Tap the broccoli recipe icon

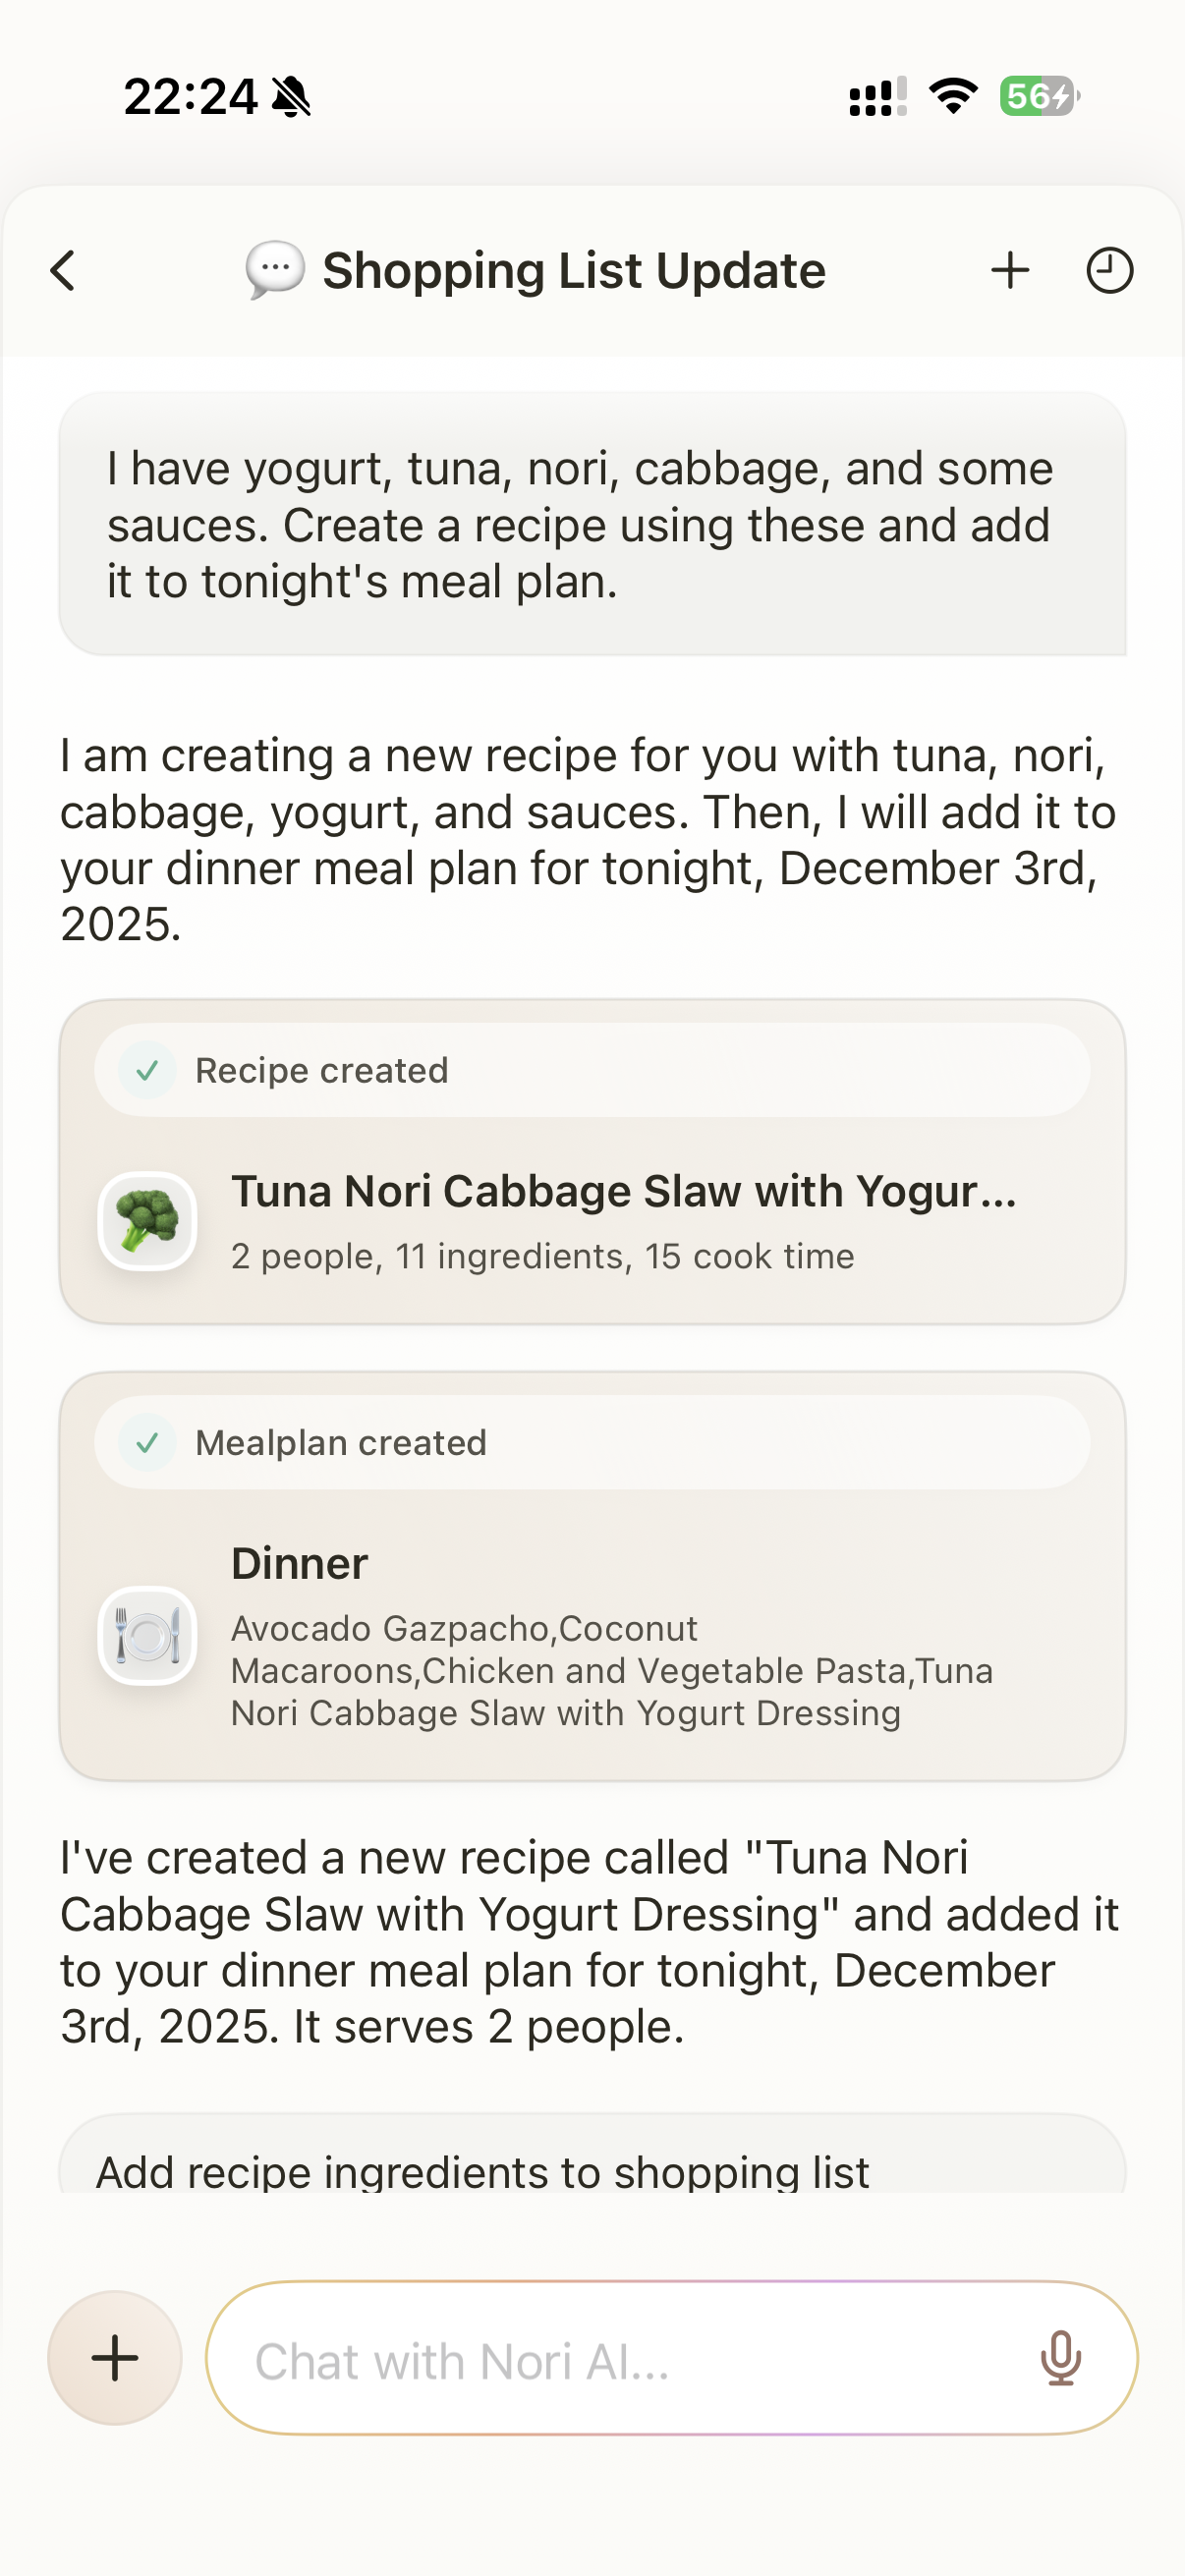point(147,1221)
